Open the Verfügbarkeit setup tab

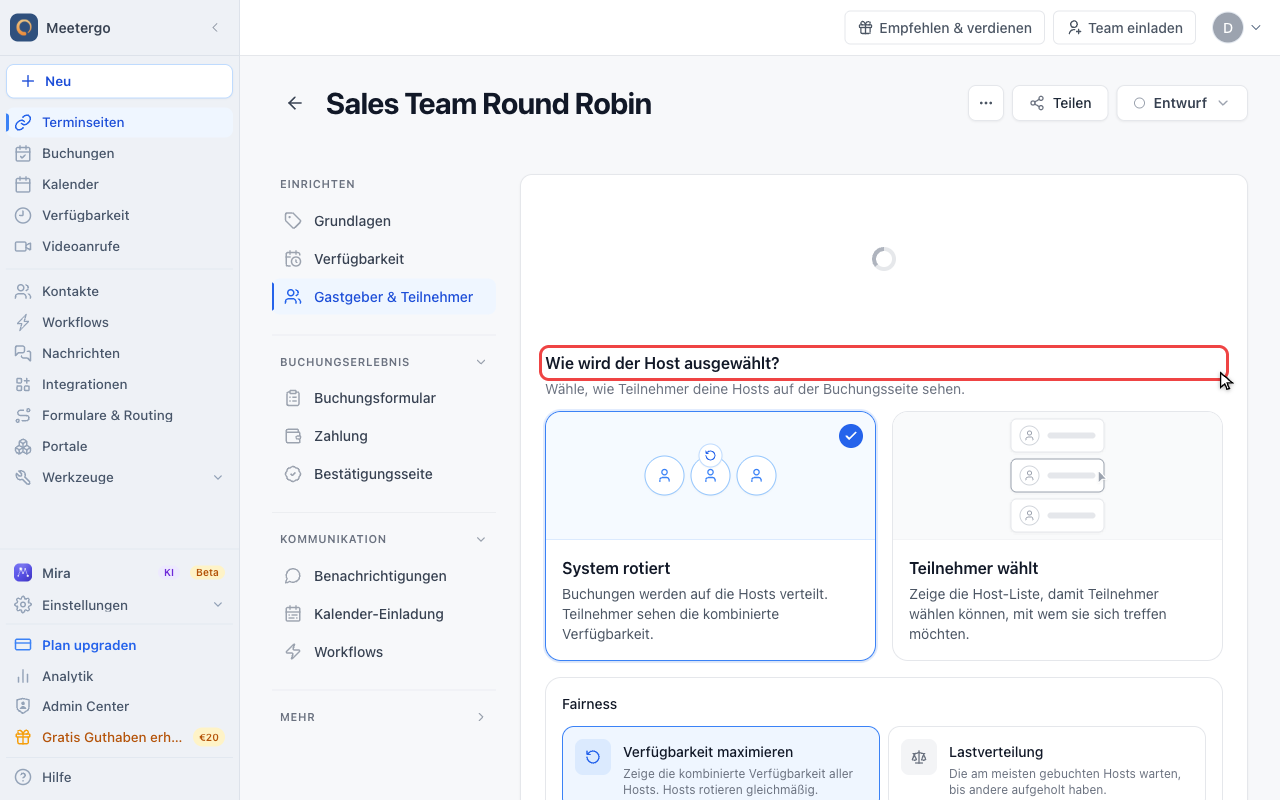384,259
